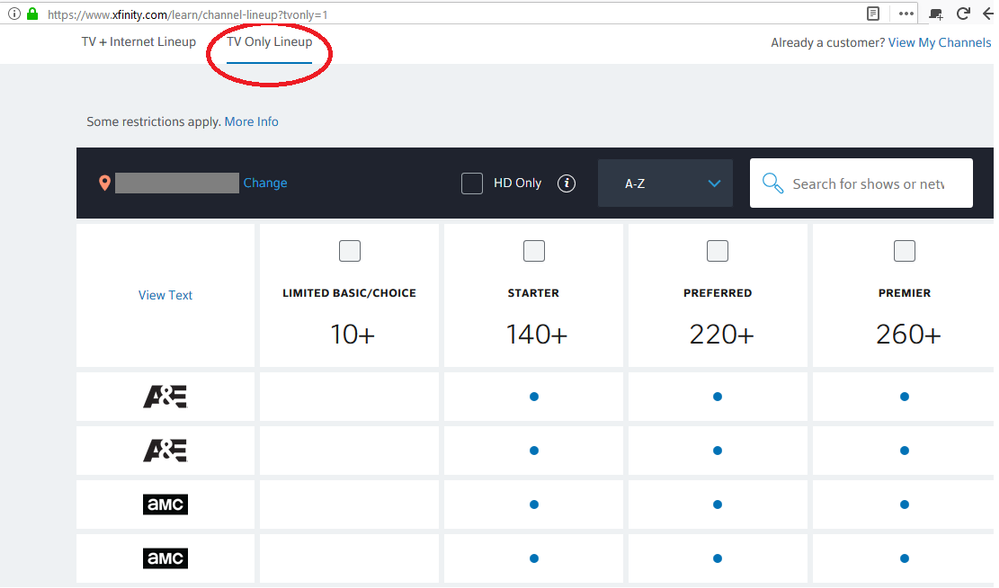999x588 pixels.
Task: Click the Change location link
Action: pyautogui.click(x=265, y=183)
